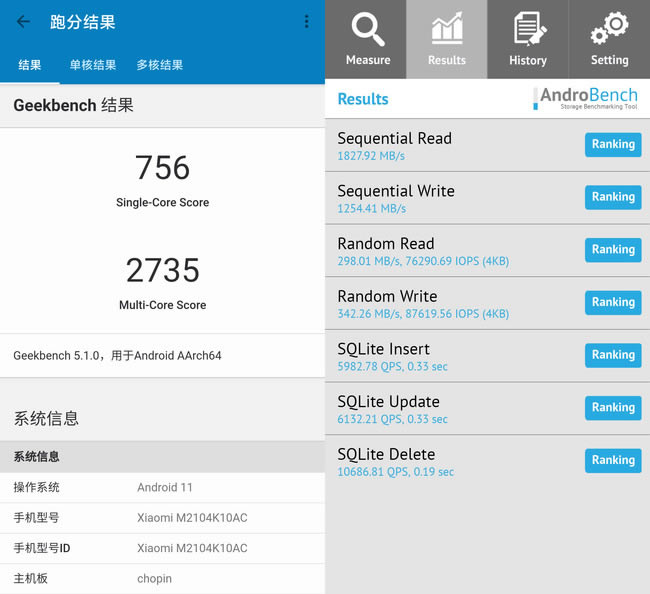Open Ranking for Random Write

click(x=612, y=302)
